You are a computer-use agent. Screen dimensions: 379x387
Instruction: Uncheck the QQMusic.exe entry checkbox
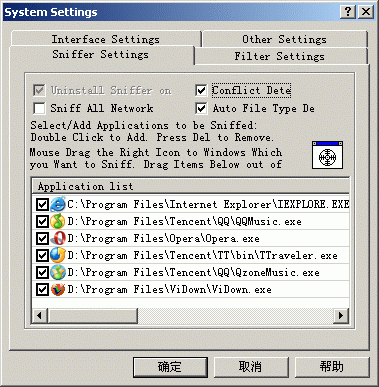[42, 221]
